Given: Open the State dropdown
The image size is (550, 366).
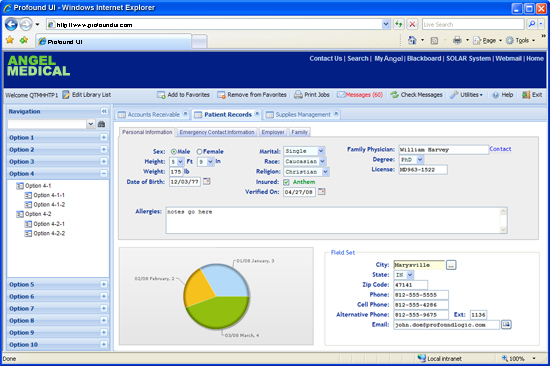Looking at the screenshot, I should click(x=410, y=275).
